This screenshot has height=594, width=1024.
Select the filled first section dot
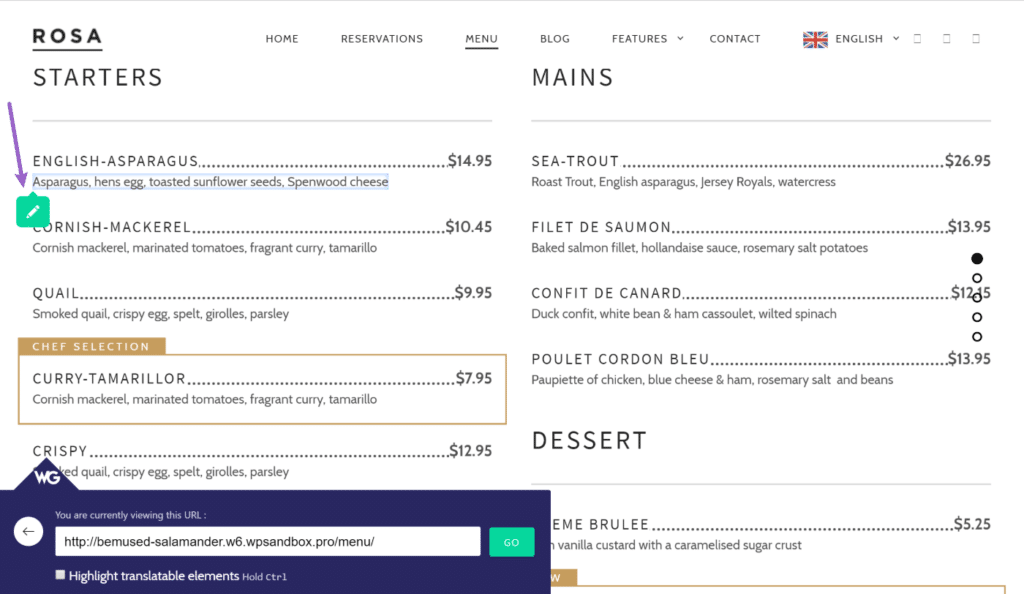(977, 258)
